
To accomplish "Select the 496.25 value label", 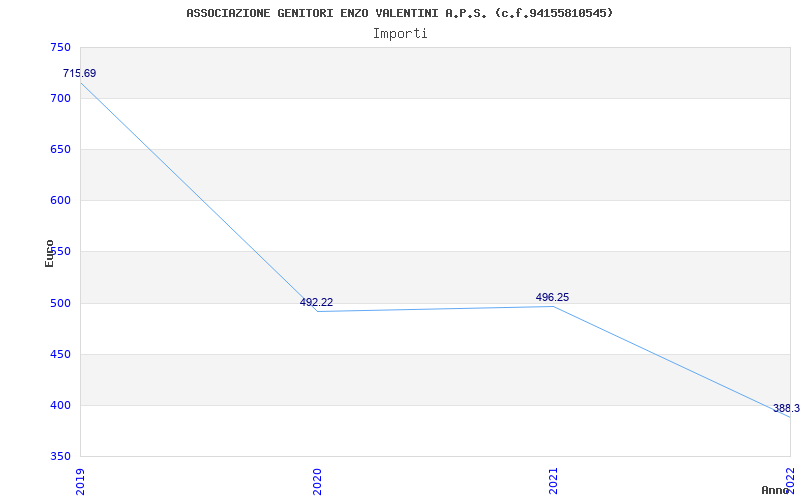I will pyautogui.click(x=552, y=297).
